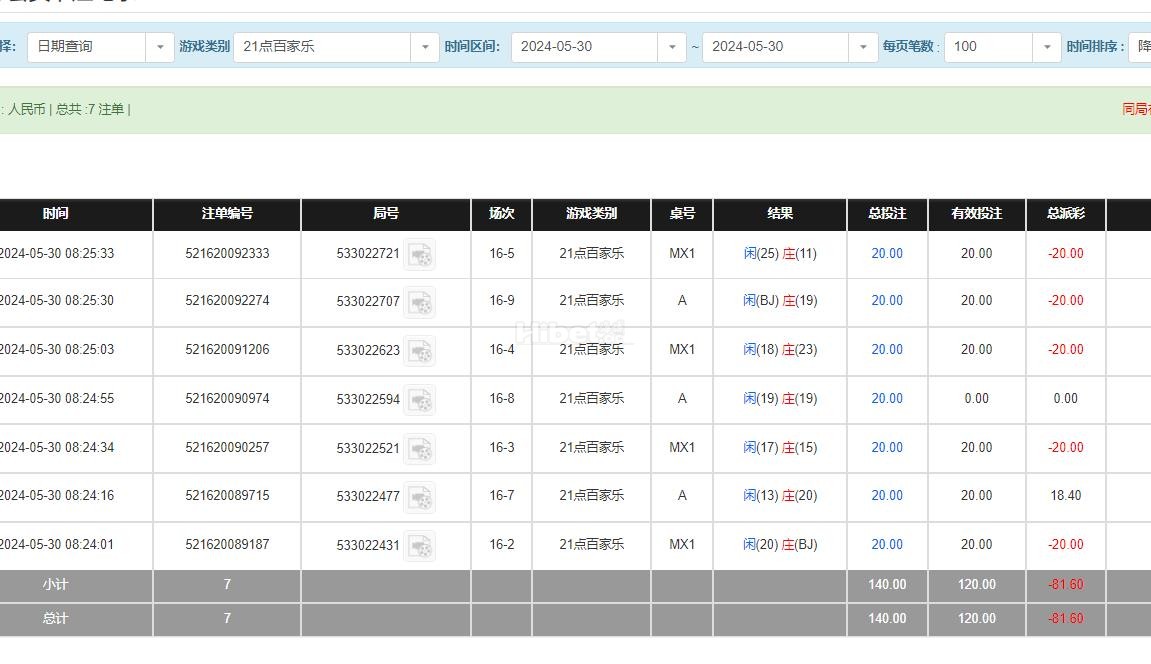
Task: Open game detail icon for round 533022721
Action: pyautogui.click(x=421, y=255)
